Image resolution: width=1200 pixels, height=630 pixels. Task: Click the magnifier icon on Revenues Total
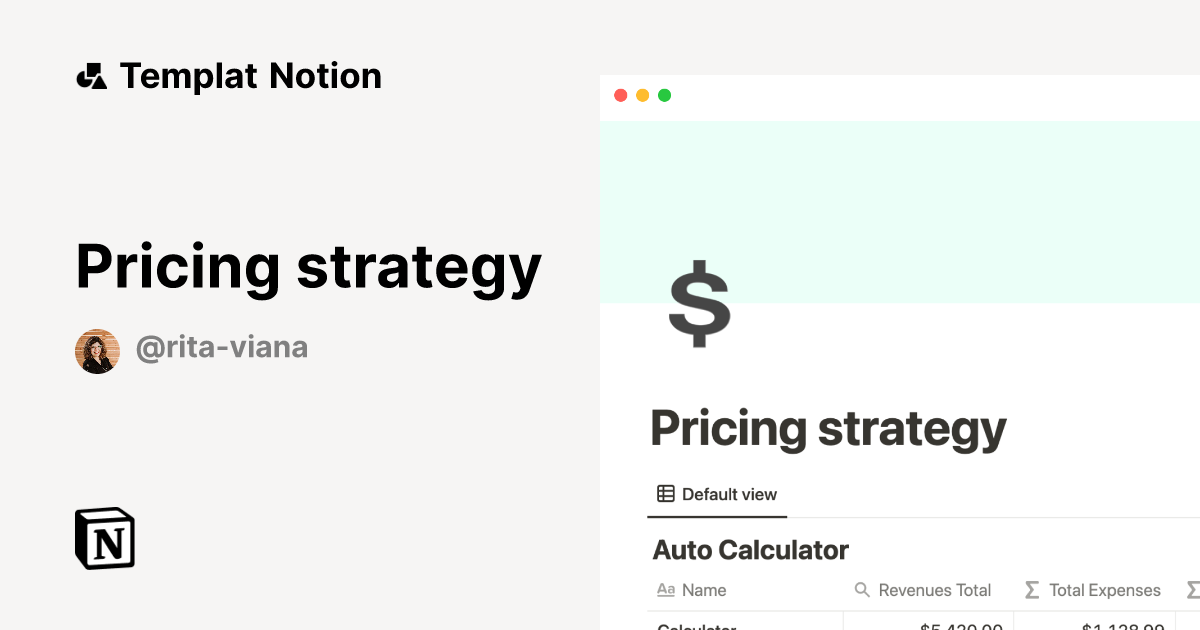[x=862, y=590]
